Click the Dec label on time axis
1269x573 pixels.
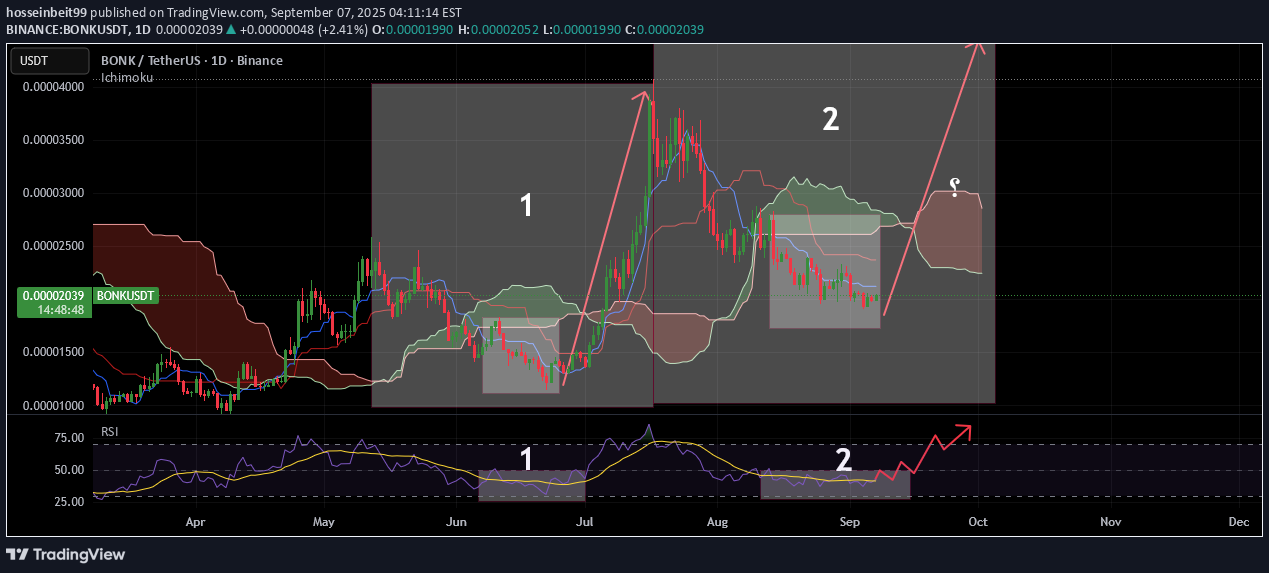(x=1239, y=522)
